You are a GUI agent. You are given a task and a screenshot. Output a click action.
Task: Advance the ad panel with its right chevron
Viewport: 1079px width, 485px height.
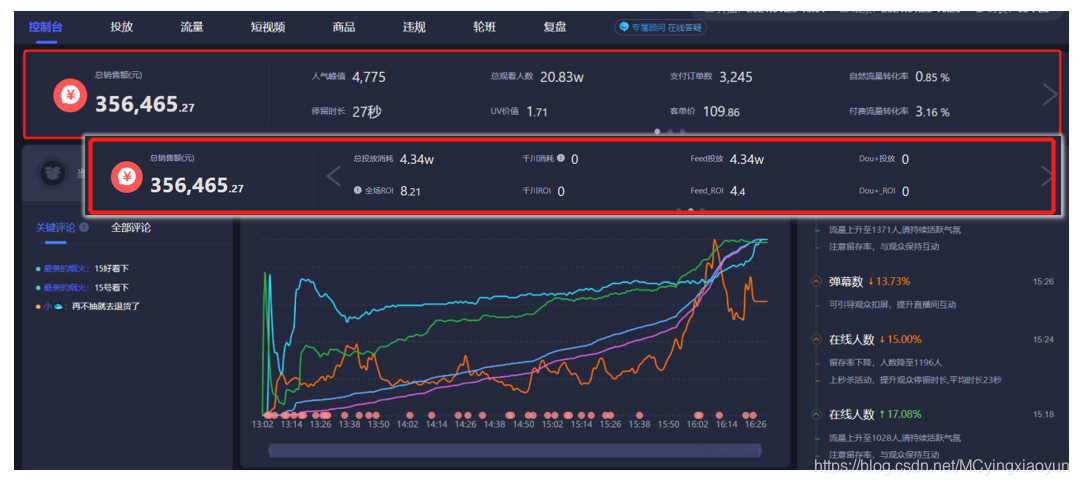pos(1047,176)
